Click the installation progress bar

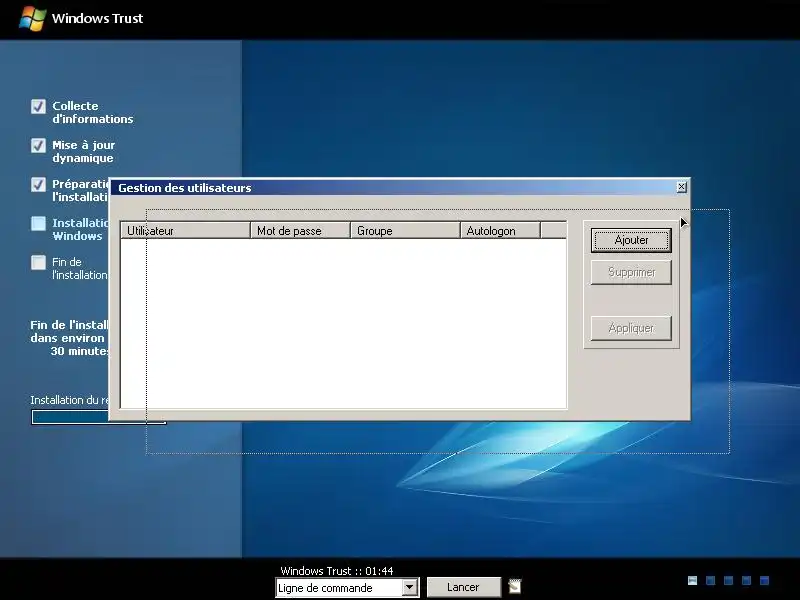[98, 417]
